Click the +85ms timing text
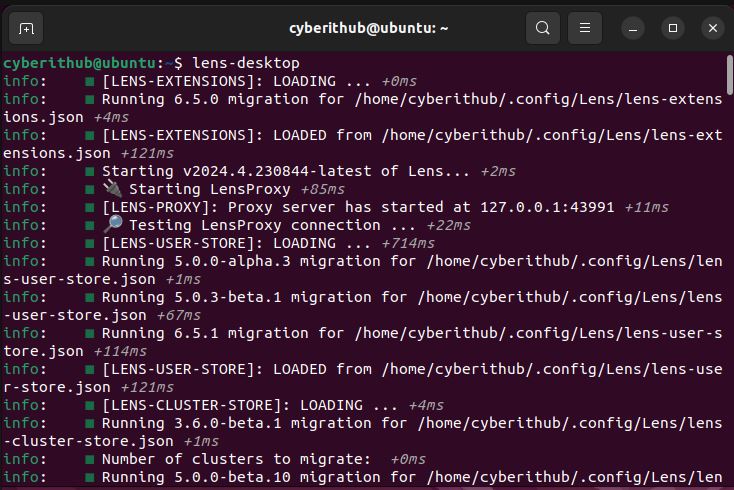This screenshot has width=734, height=490. pyautogui.click(x=323, y=189)
